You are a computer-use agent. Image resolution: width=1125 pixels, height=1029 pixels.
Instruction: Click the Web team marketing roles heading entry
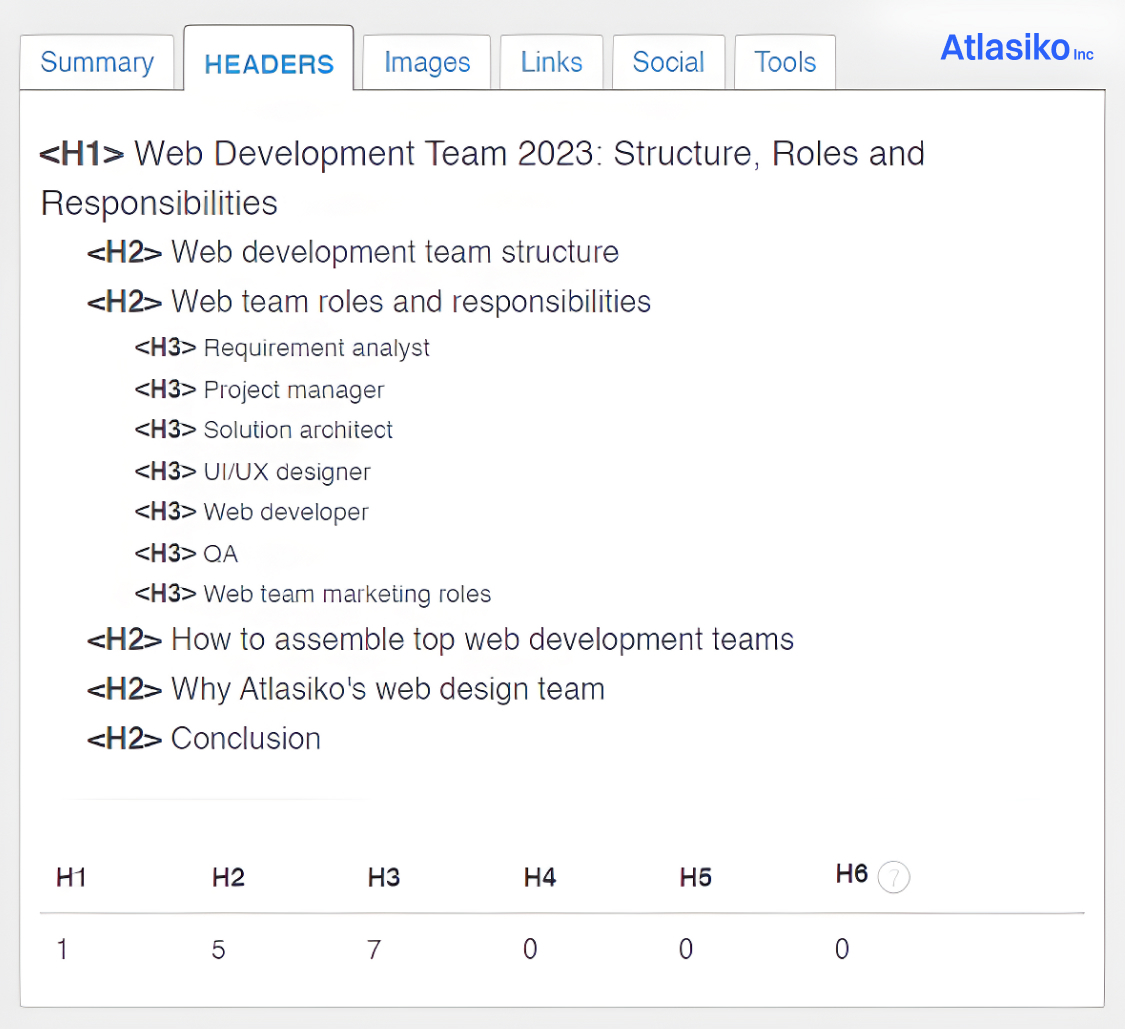(x=347, y=593)
